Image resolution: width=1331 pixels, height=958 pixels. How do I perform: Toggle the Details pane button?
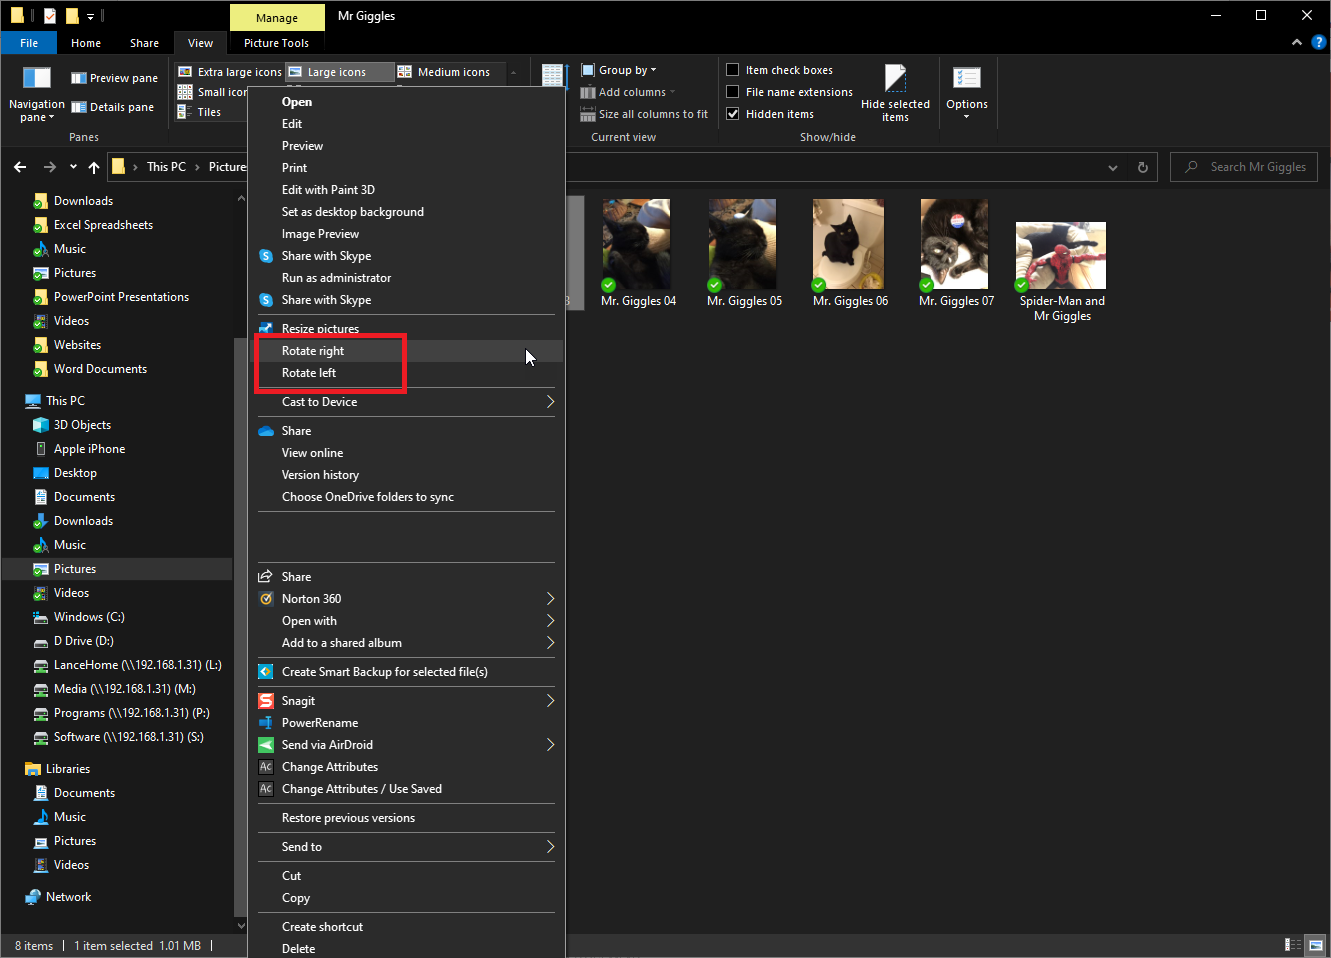pos(112,107)
